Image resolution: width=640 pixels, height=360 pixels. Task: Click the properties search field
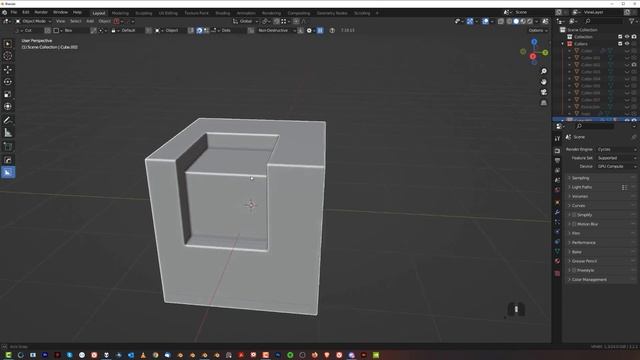pos(595,127)
